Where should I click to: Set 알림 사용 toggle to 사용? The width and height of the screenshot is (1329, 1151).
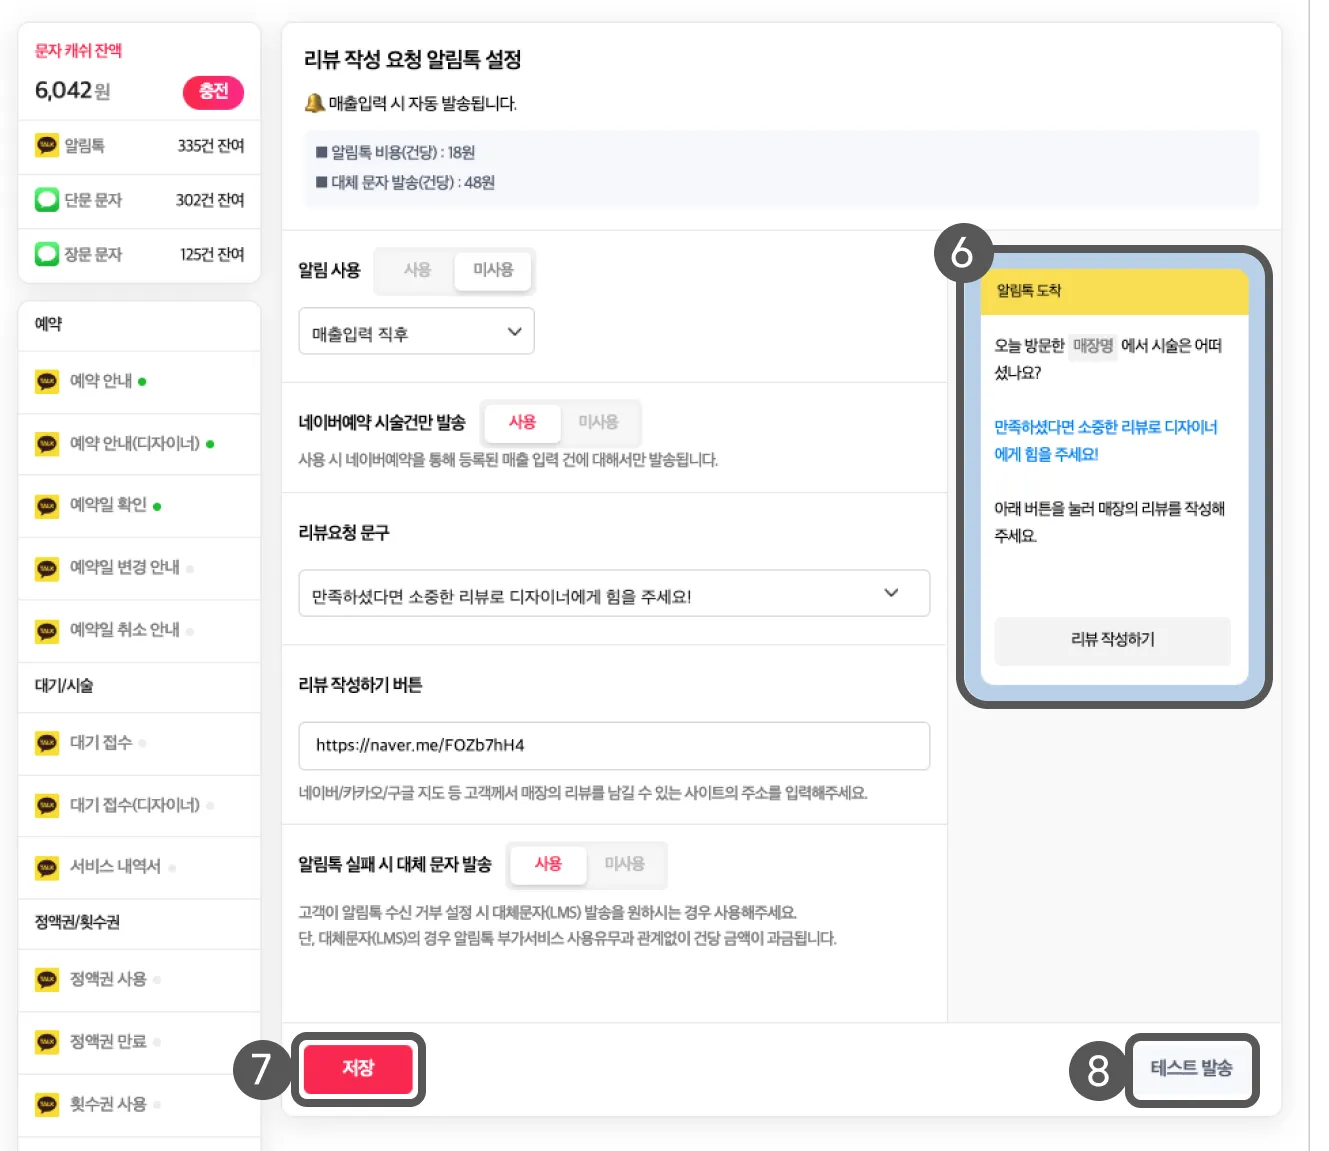[x=417, y=270]
